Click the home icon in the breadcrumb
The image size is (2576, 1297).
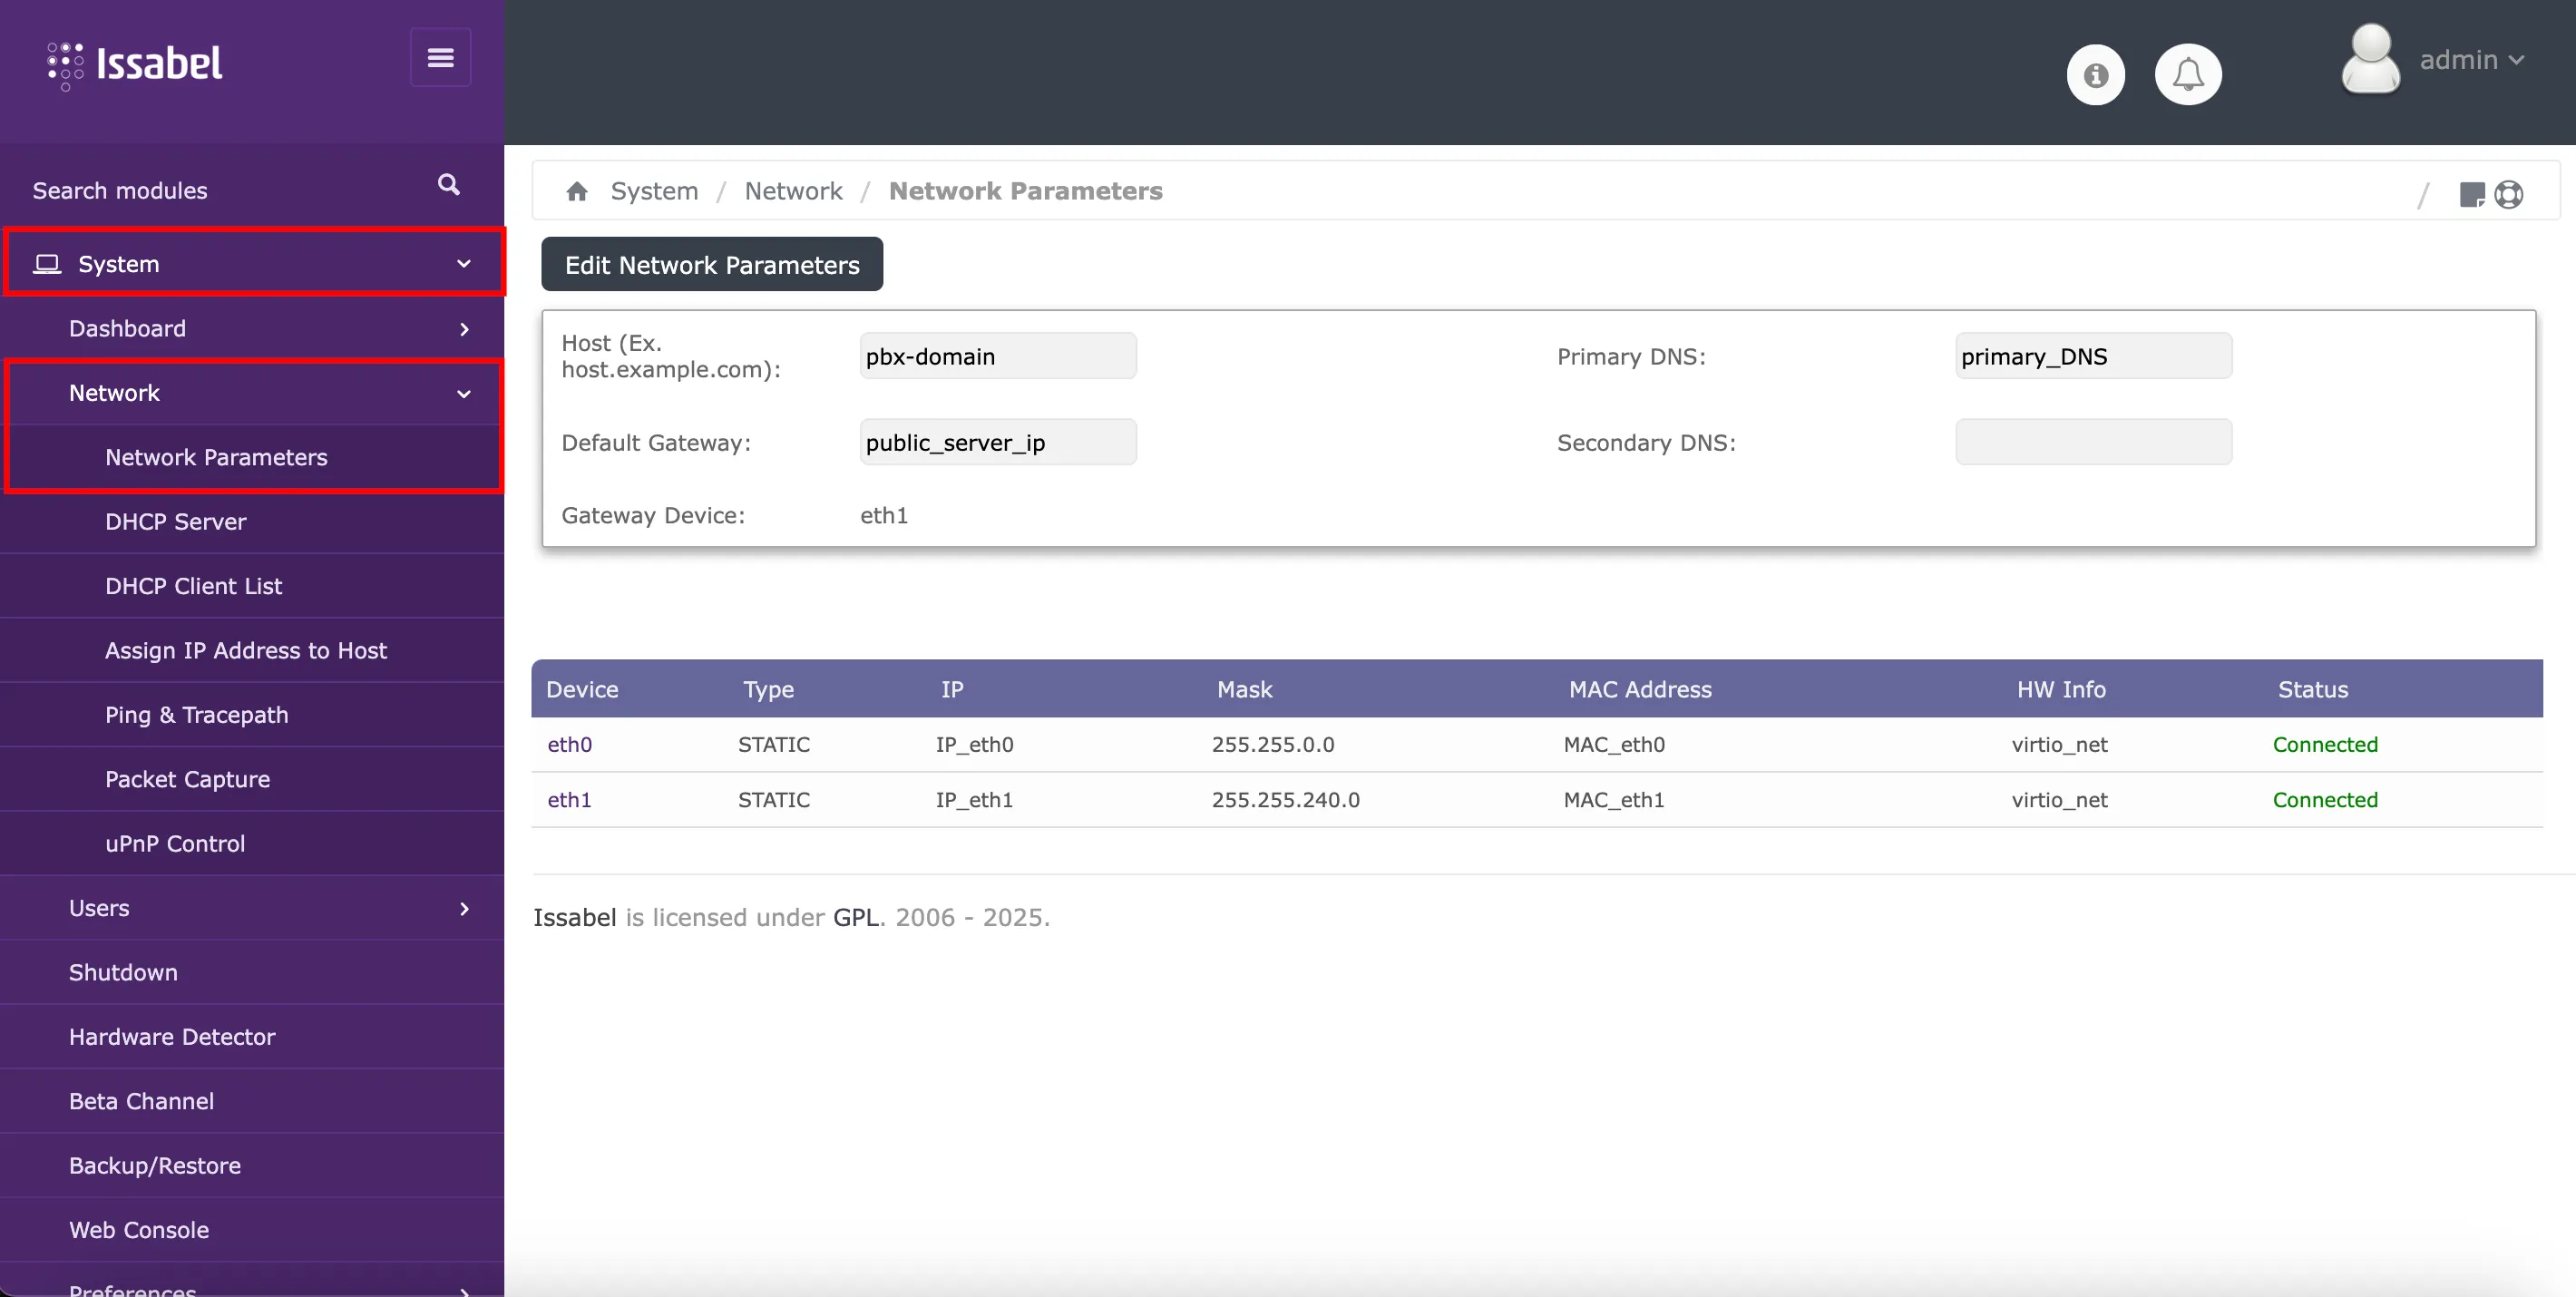(x=579, y=190)
